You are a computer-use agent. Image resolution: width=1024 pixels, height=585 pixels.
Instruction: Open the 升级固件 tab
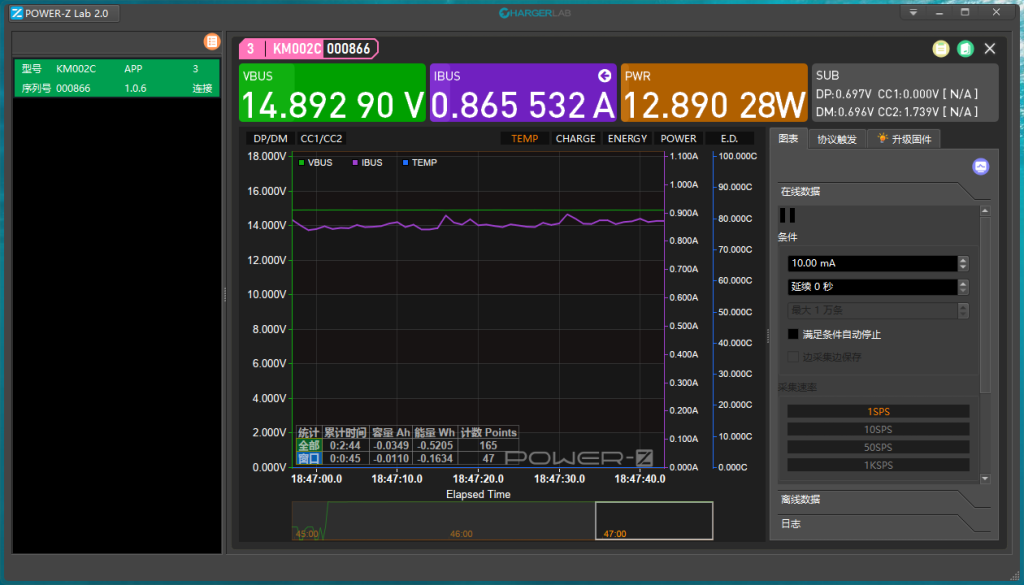904,139
